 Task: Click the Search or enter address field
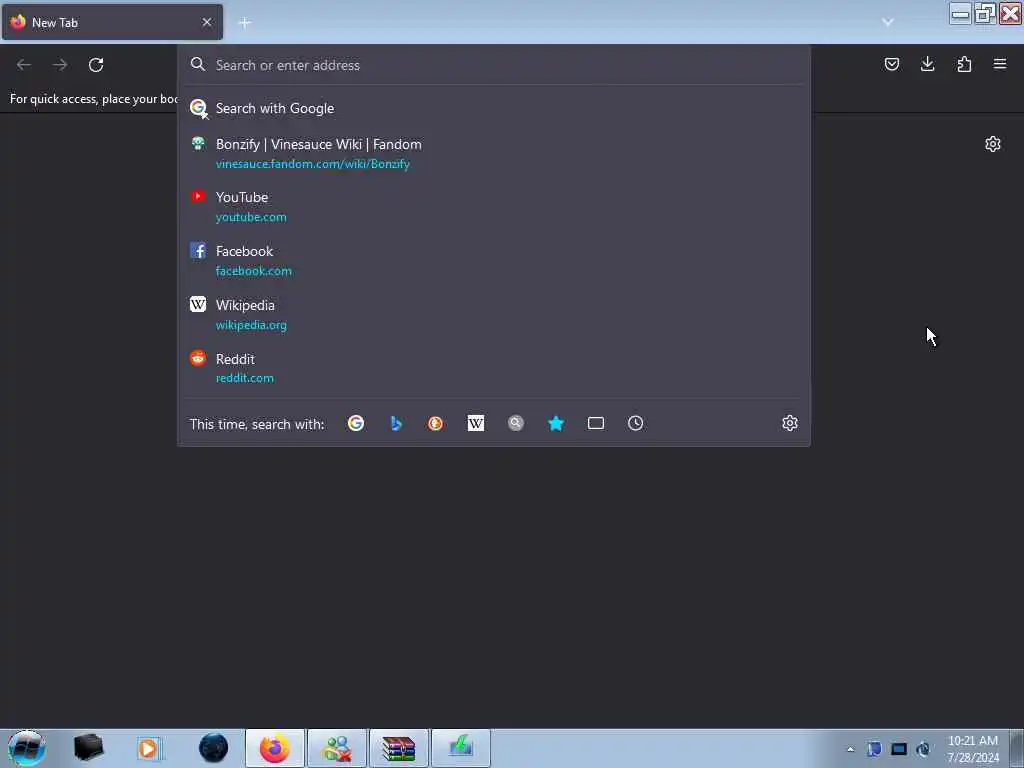(x=494, y=65)
